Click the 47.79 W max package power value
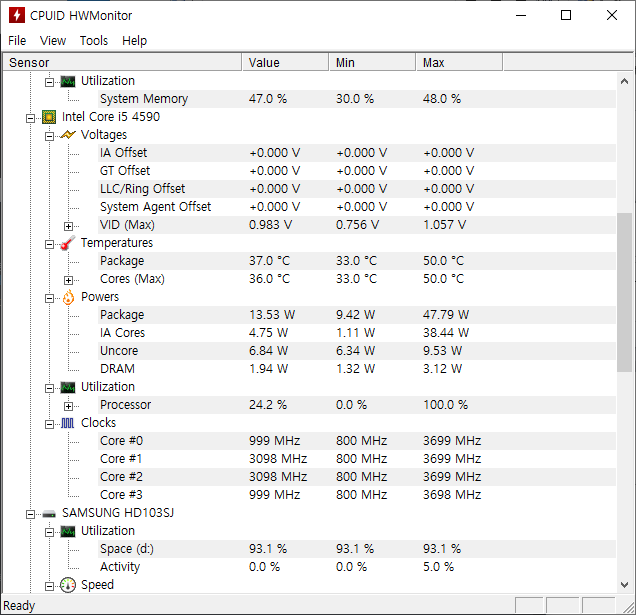Image resolution: width=636 pixels, height=615 pixels. (446, 315)
